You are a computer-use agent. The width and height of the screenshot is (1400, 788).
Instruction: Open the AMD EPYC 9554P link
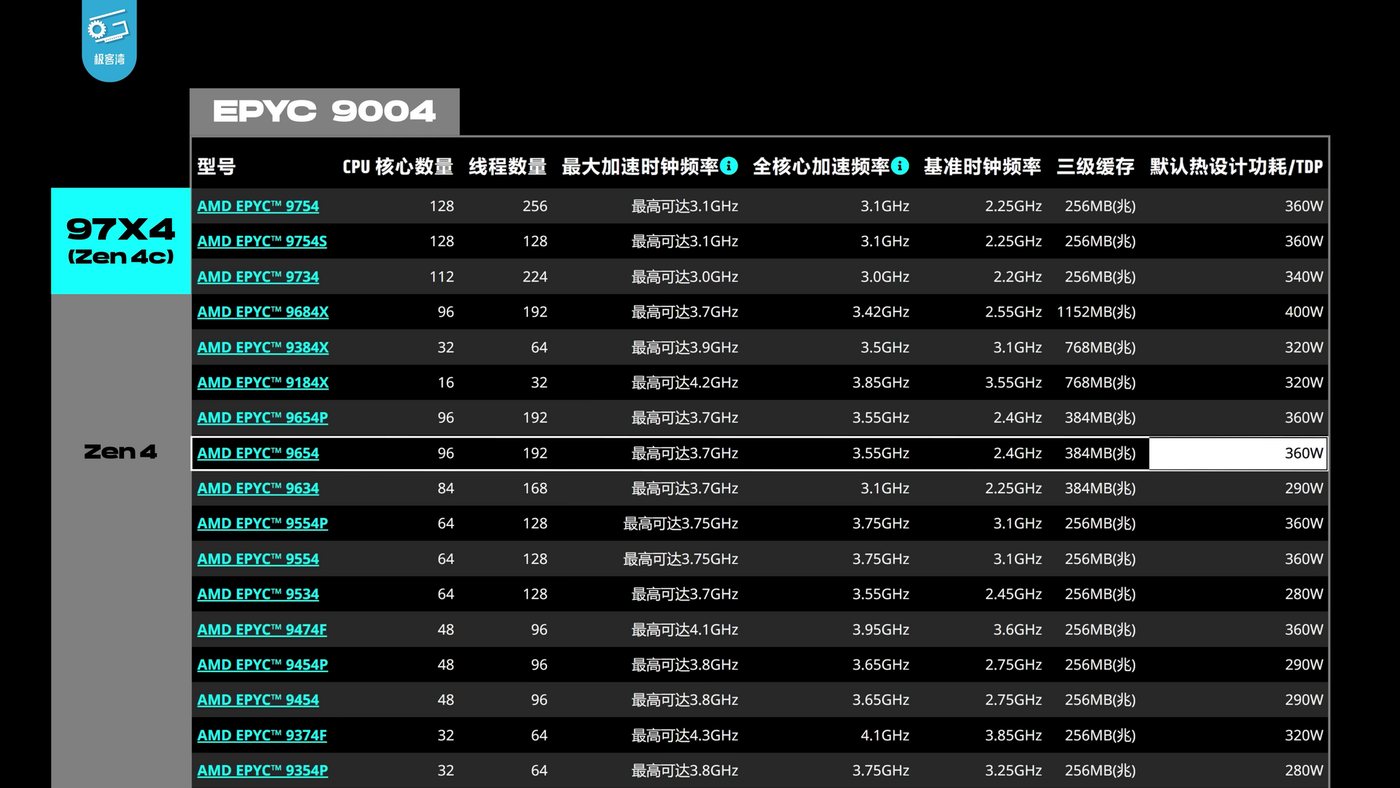263,523
